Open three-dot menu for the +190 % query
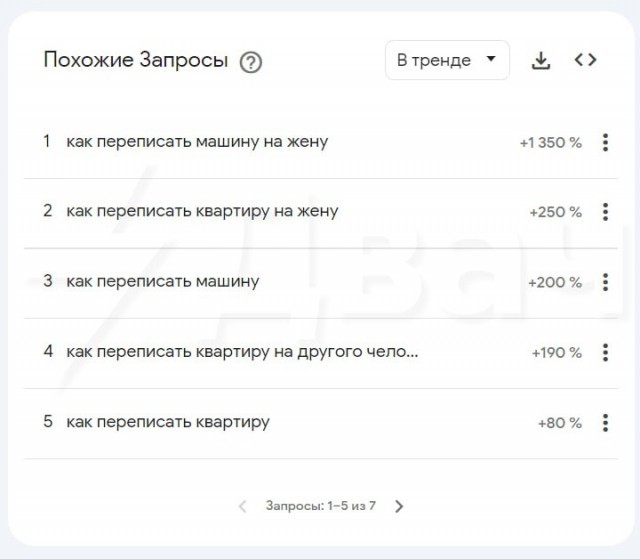640x559 pixels. (605, 352)
